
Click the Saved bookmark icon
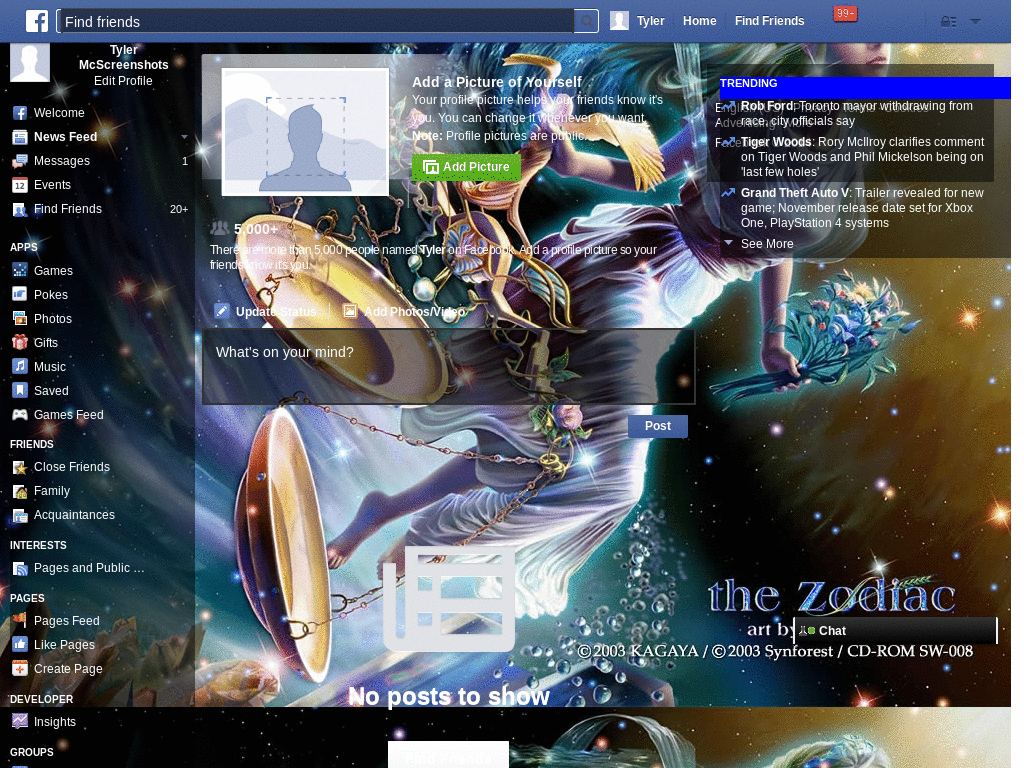[20, 391]
